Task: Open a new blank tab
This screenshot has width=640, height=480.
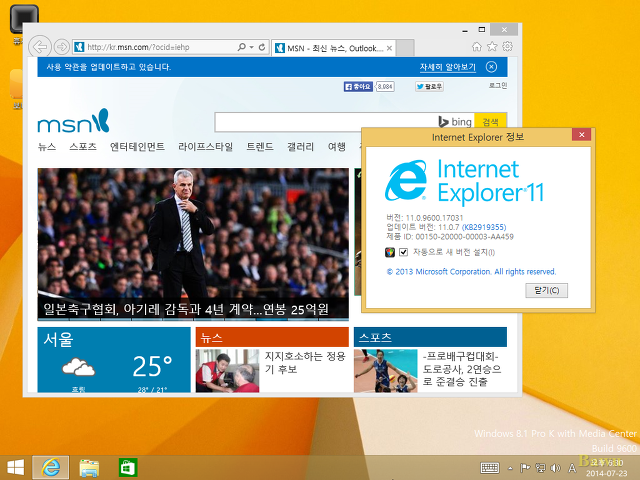Action: [405, 48]
